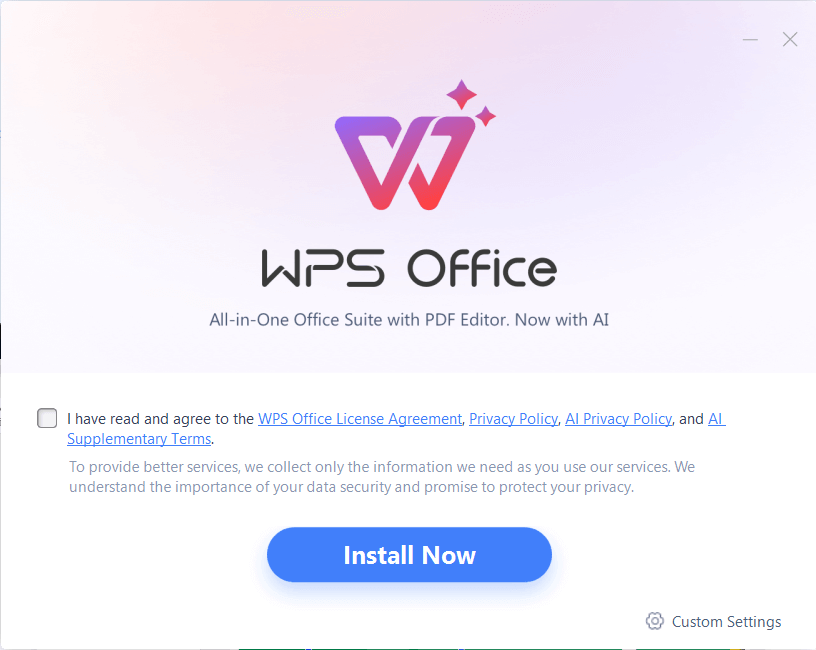Tick the license agreement checkbox
816x650 pixels.
click(x=47, y=418)
